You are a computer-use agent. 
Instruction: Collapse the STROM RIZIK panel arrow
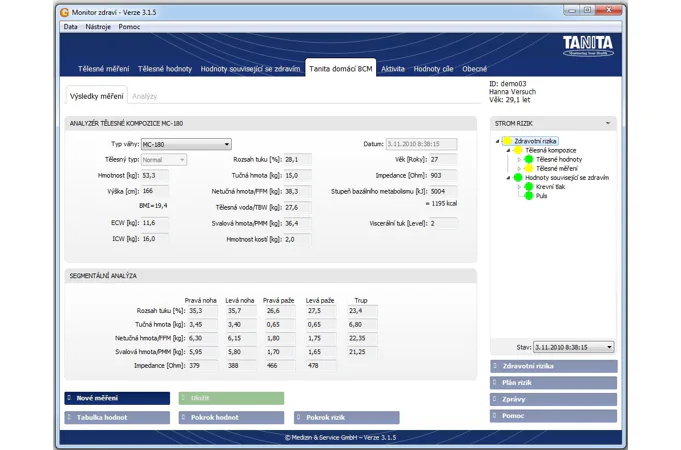pos(607,124)
